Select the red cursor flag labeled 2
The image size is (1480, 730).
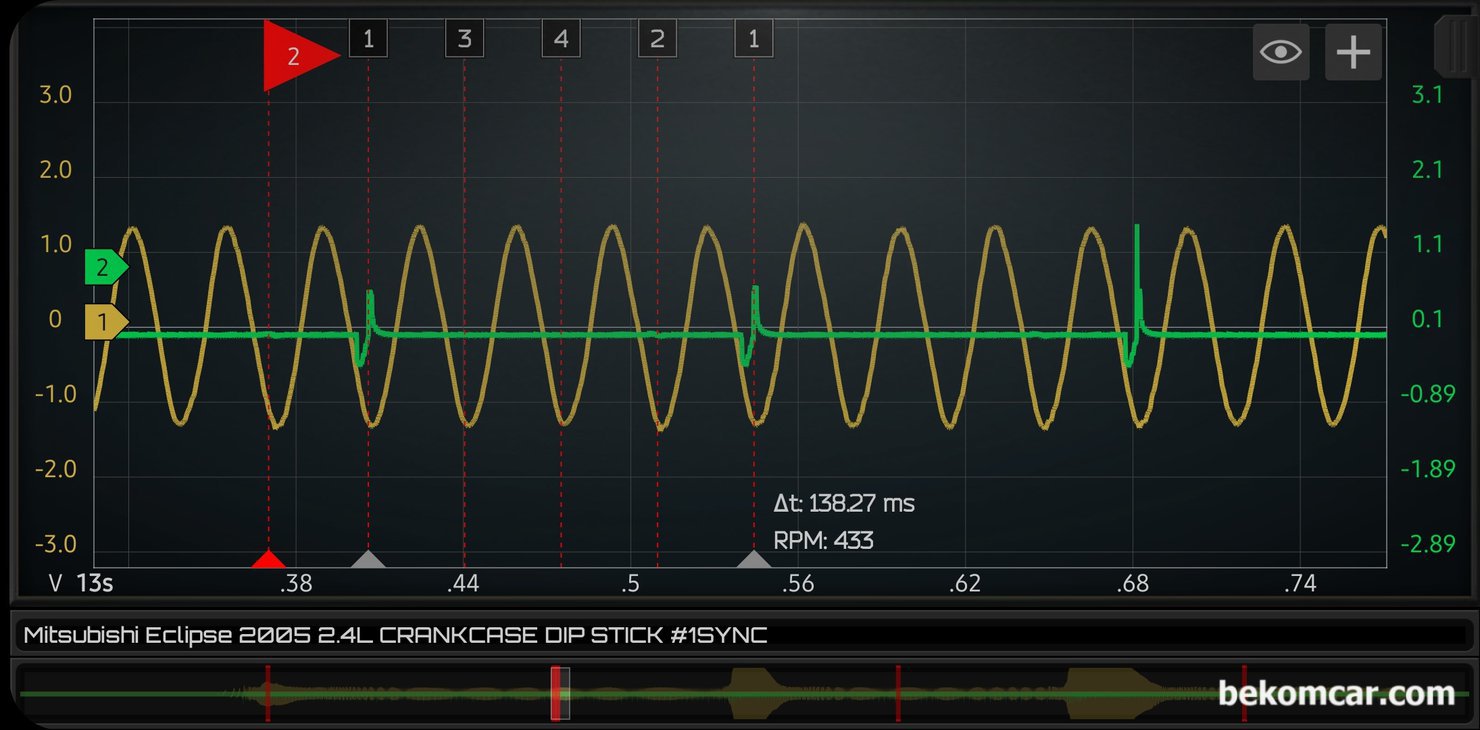[x=297, y=56]
